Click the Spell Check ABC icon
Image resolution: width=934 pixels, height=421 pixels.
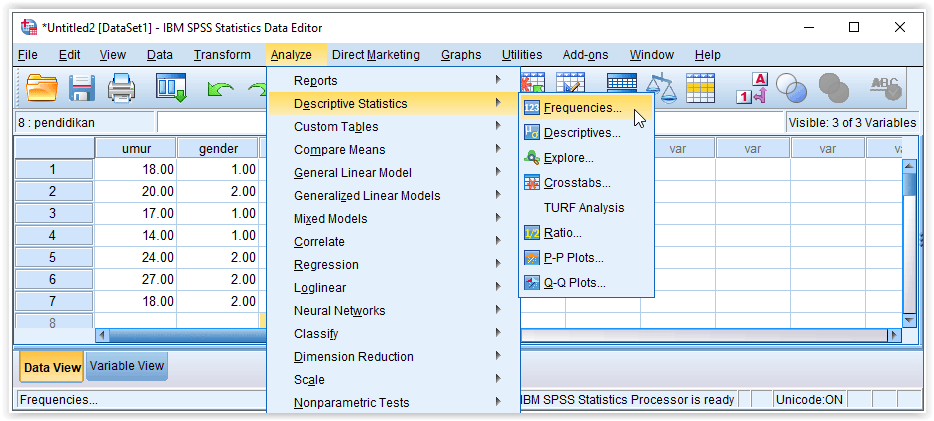coord(886,88)
